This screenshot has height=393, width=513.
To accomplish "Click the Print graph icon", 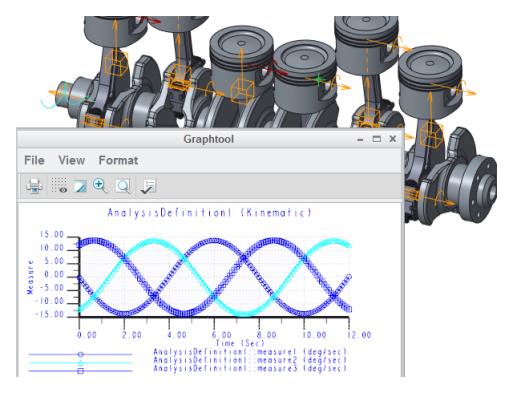I will (x=34, y=186).
